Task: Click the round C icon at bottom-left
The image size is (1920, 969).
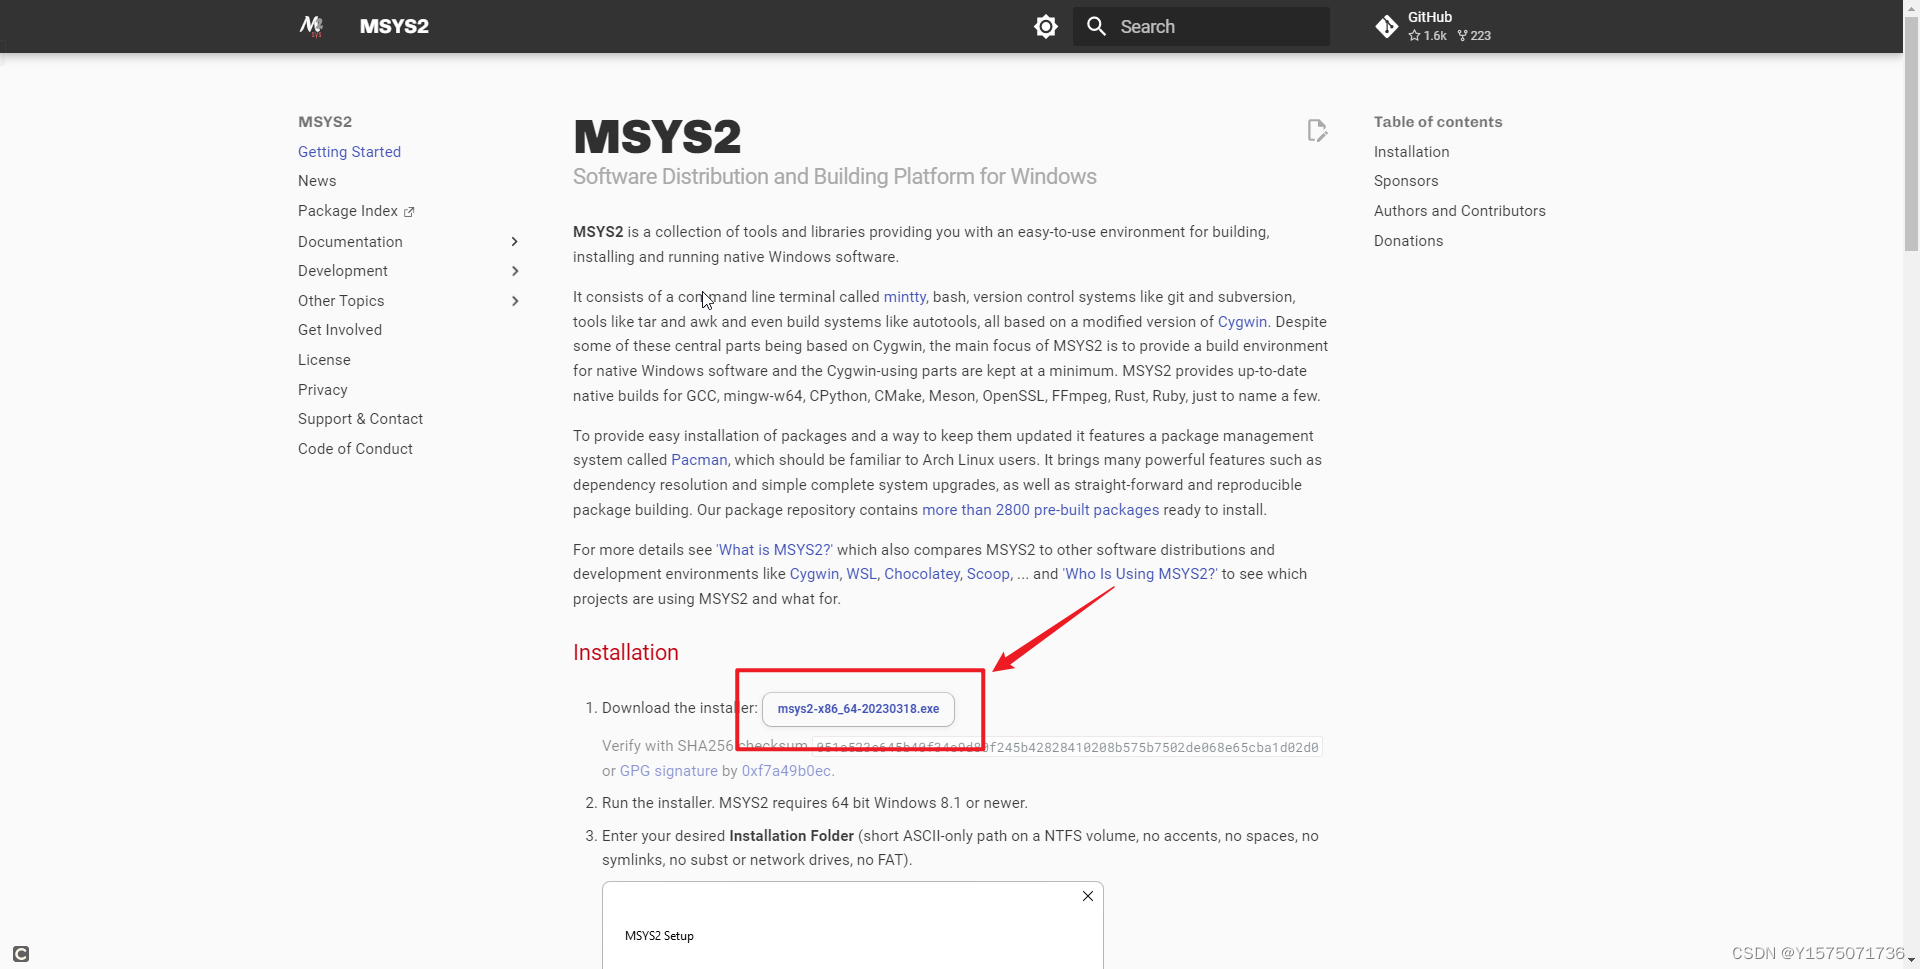Action: coord(21,954)
